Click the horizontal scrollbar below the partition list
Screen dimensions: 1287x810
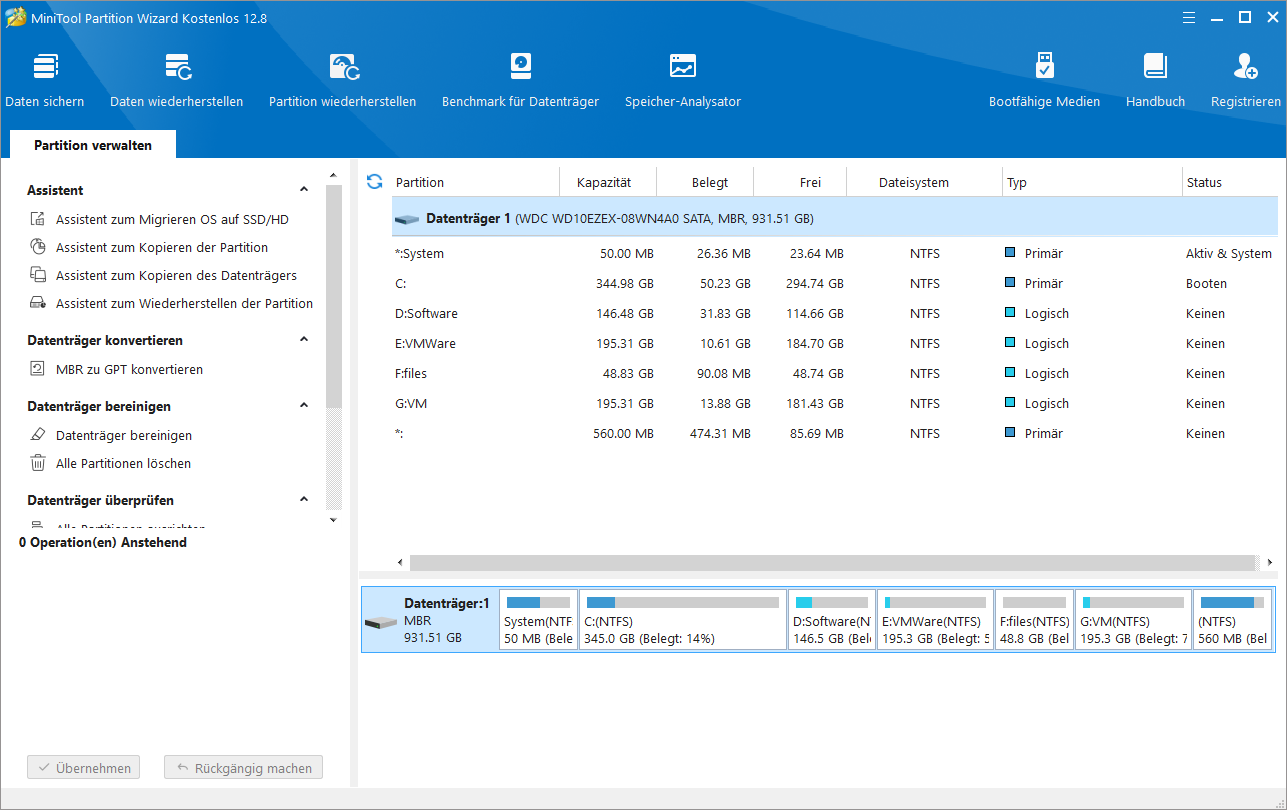(832, 563)
